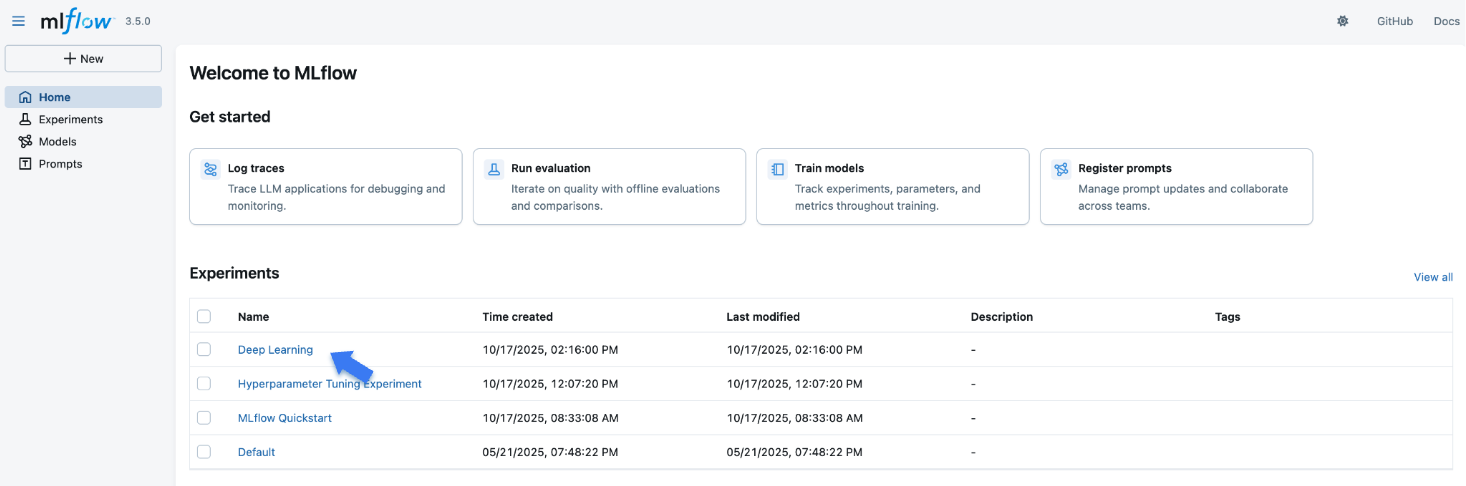Open the MLflow Quickstart experiment

[285, 418]
